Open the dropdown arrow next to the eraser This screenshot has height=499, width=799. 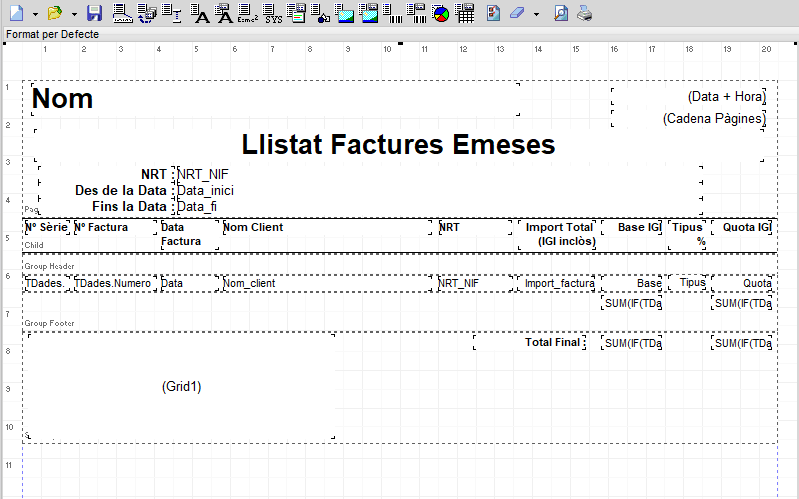pos(536,14)
